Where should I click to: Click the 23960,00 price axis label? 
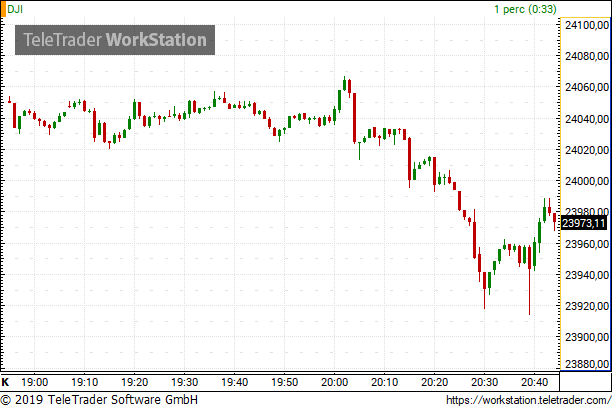[587, 244]
